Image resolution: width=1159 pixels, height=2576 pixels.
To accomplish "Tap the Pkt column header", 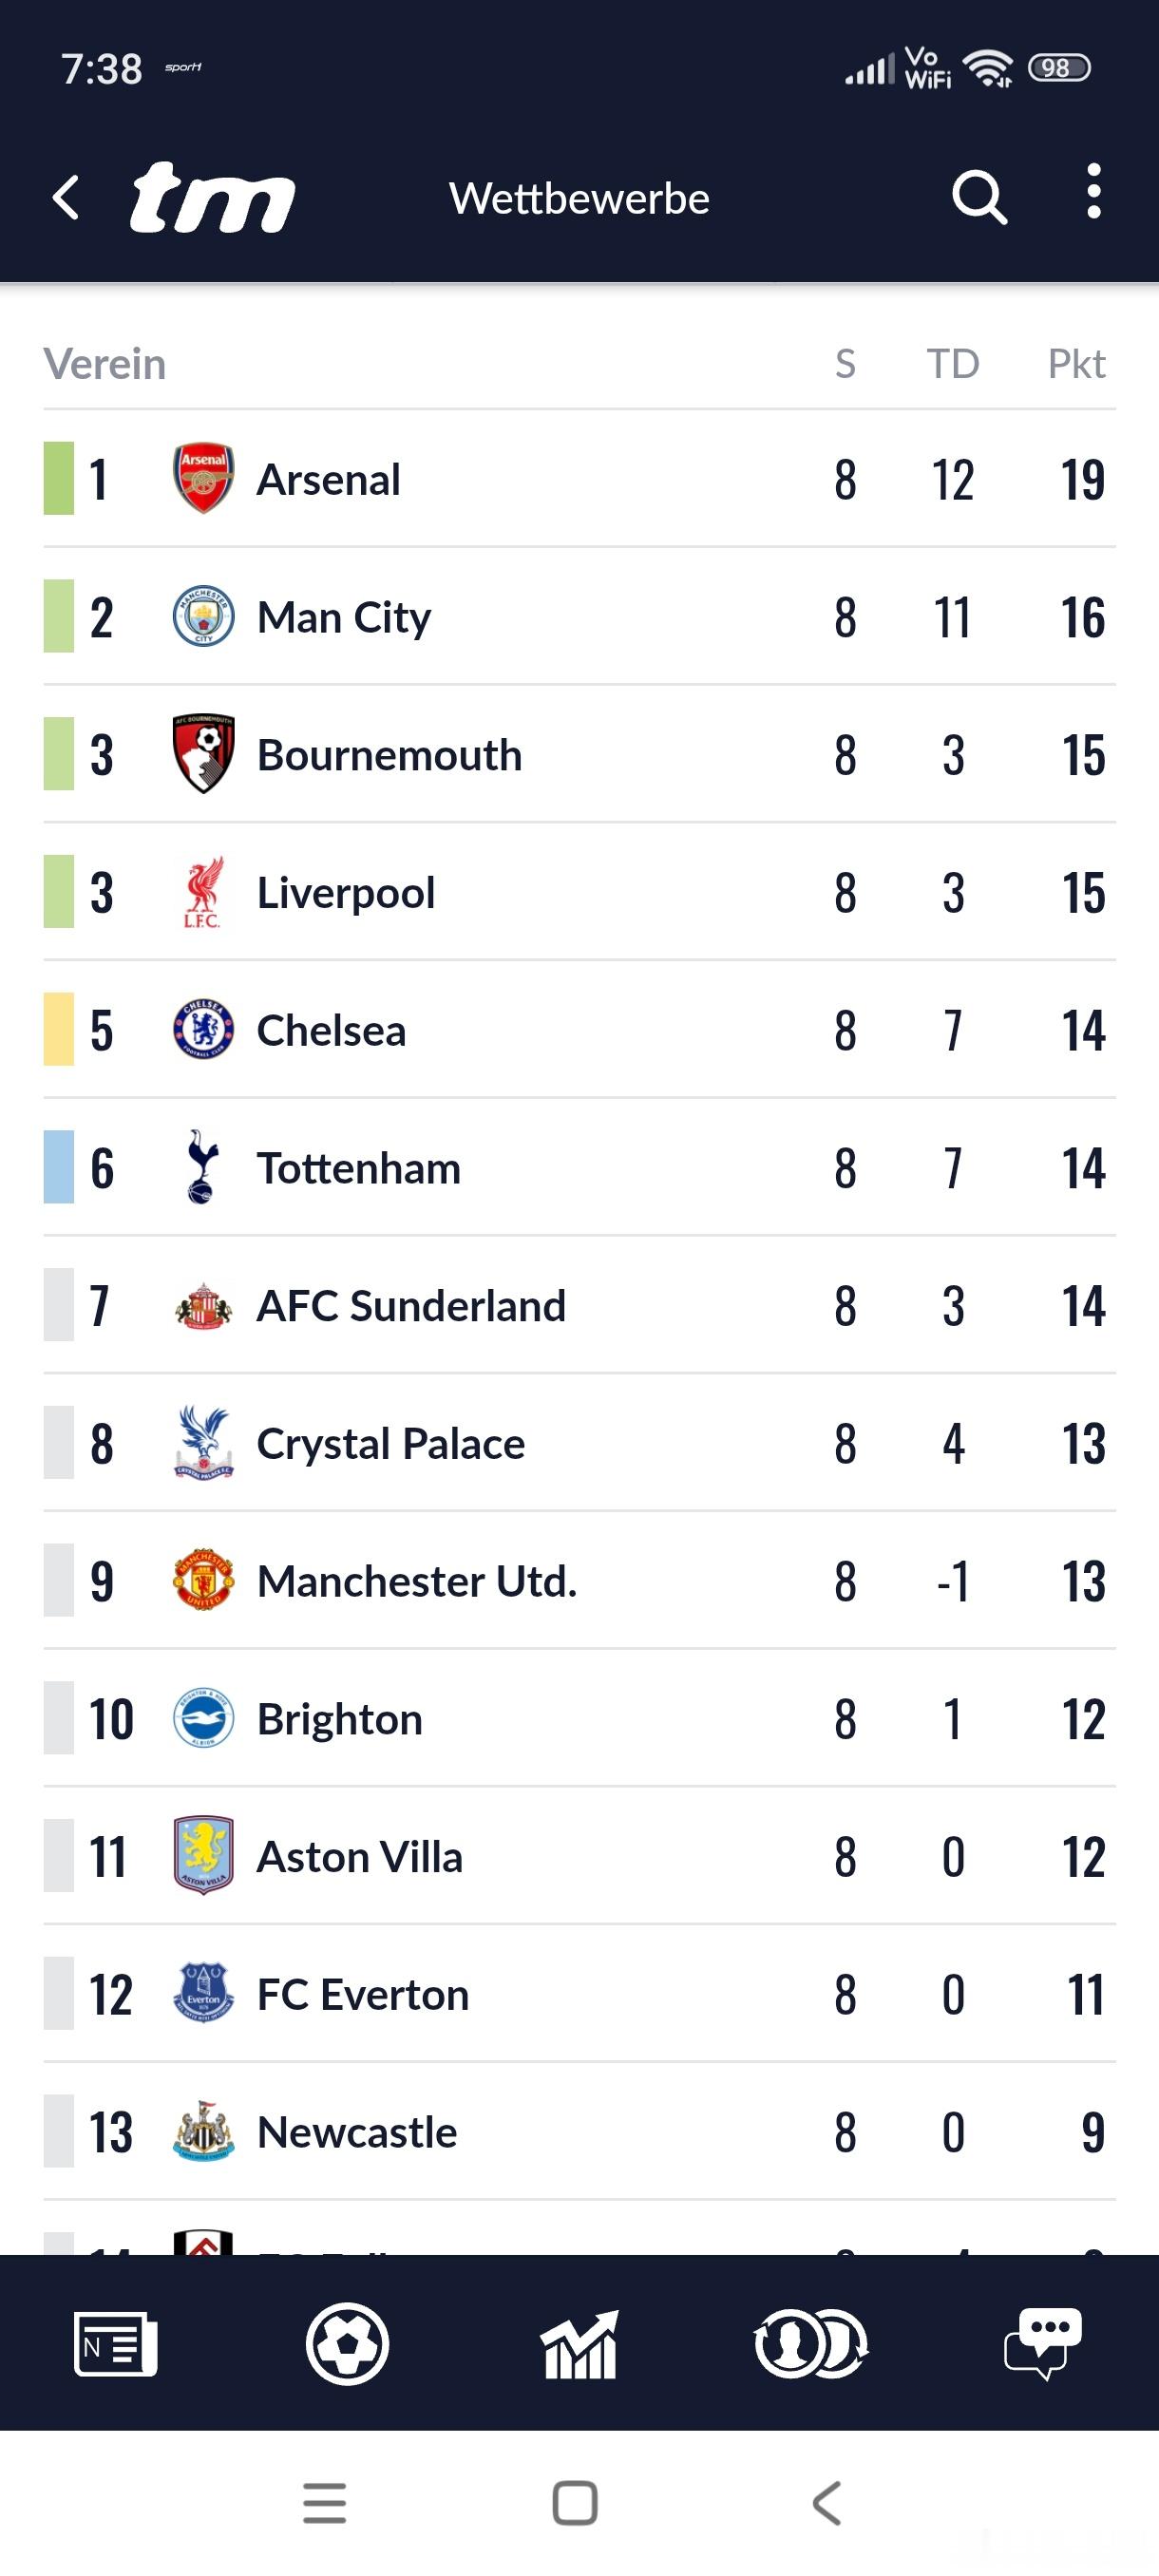I will click(1076, 364).
